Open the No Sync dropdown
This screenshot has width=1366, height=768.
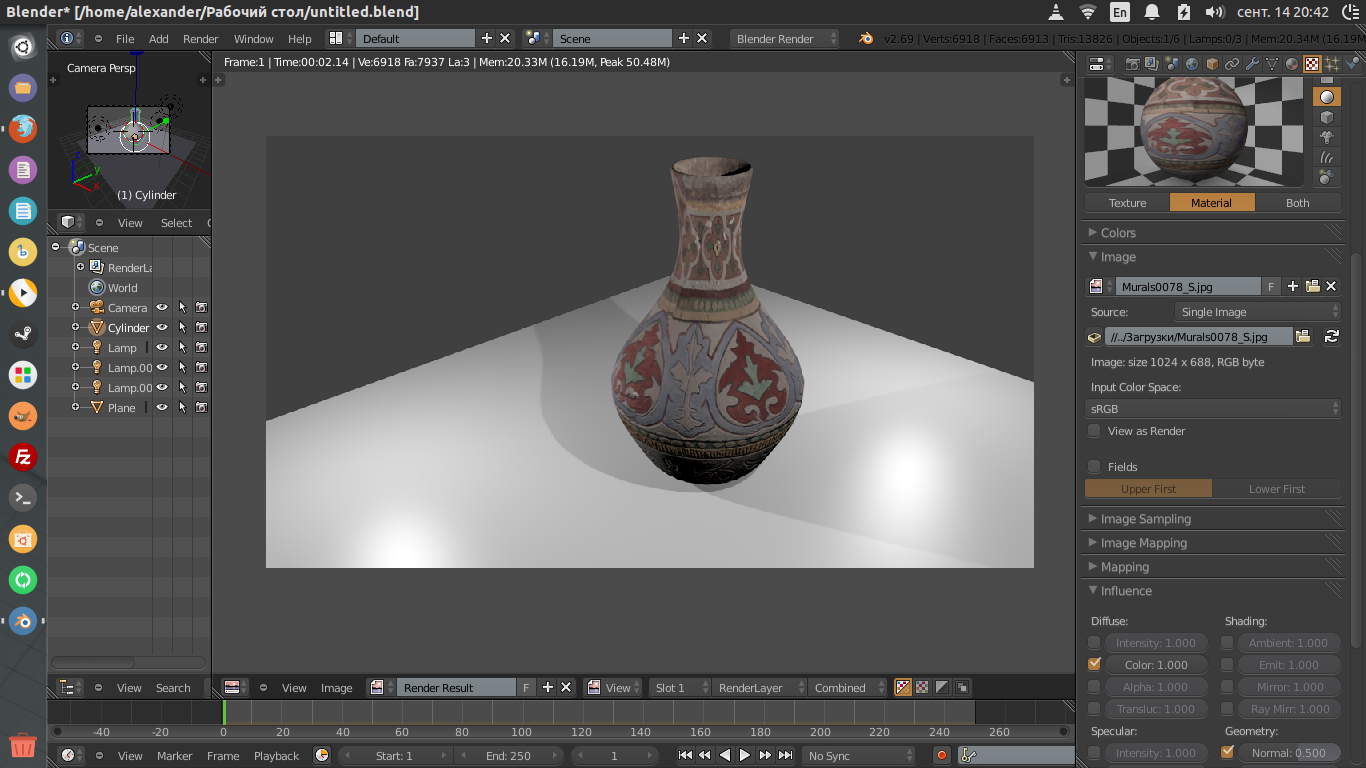(858, 755)
